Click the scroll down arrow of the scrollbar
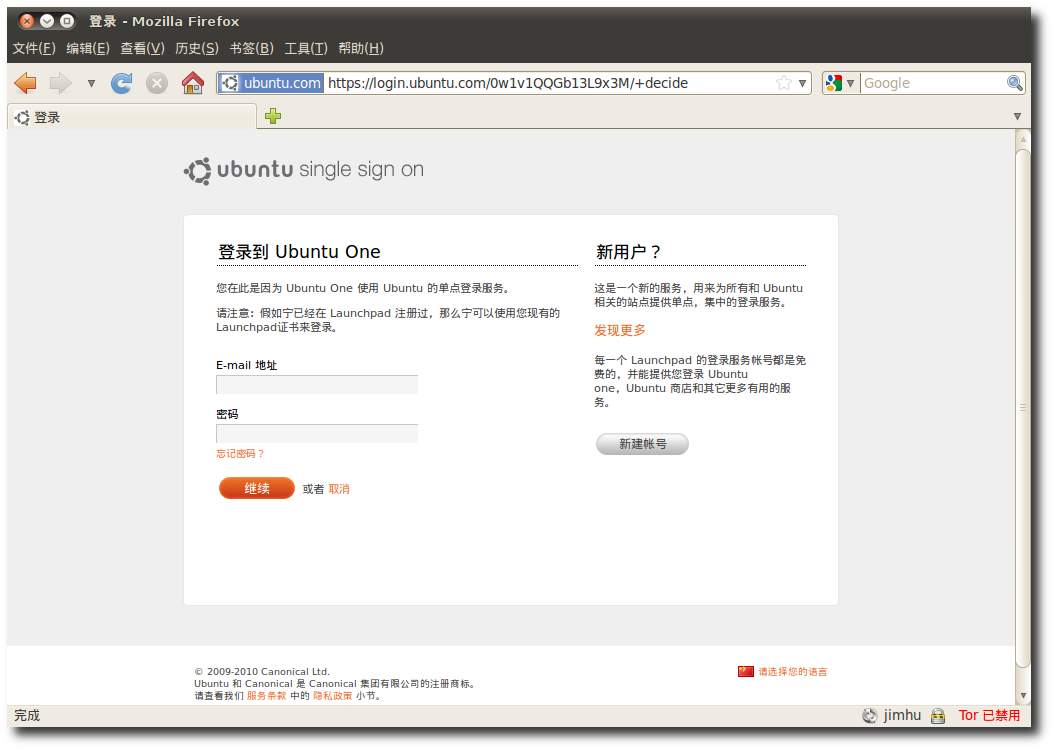 1023,696
